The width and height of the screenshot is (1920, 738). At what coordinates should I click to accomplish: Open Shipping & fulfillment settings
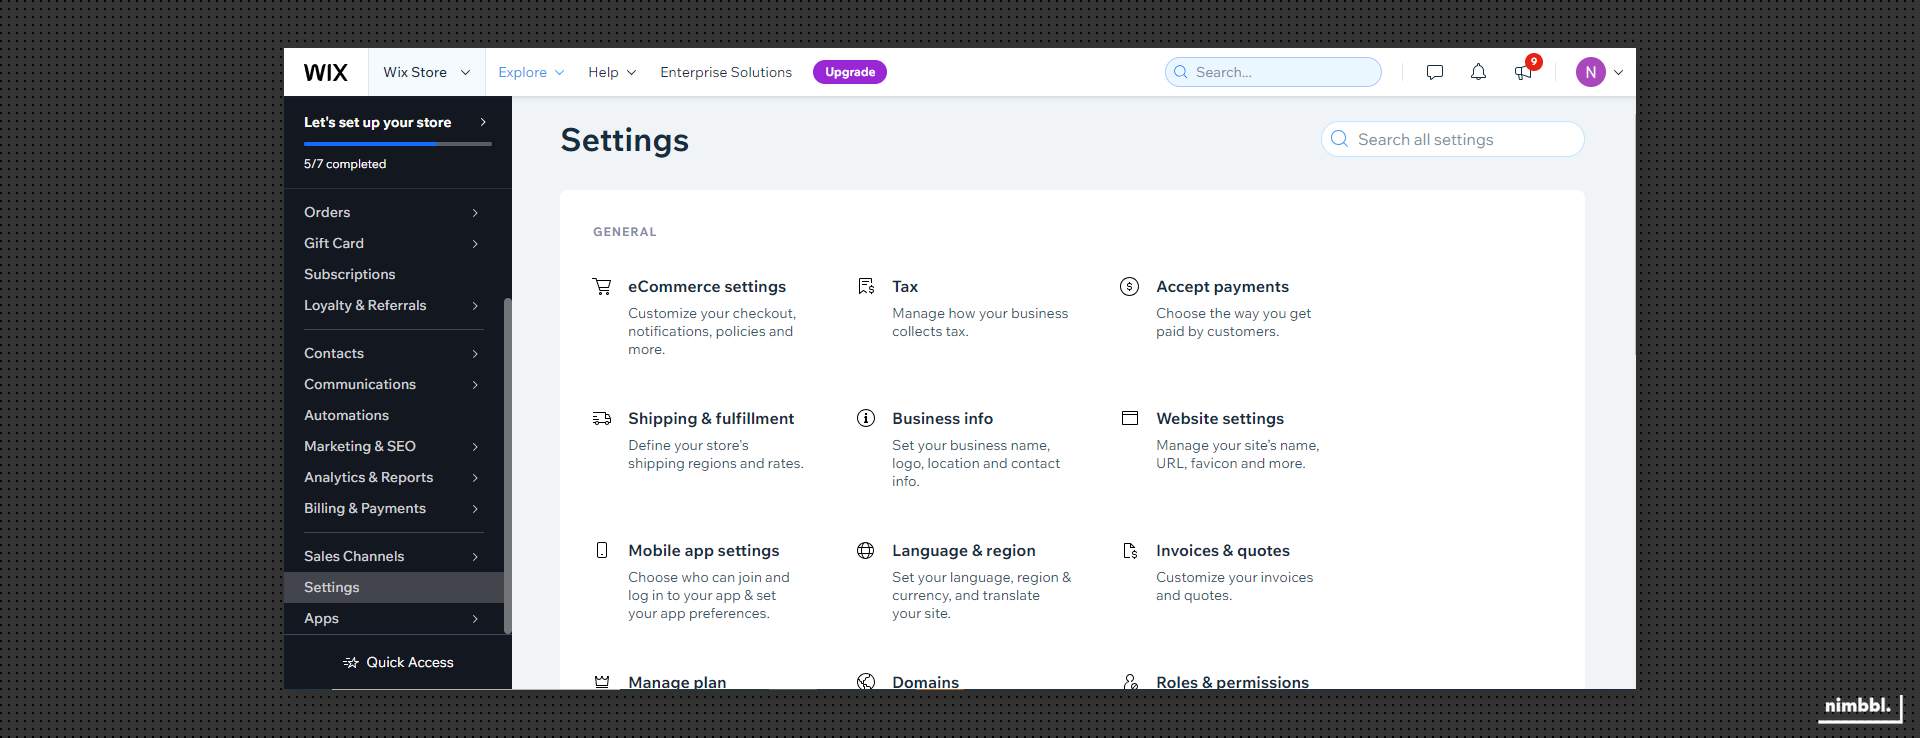(x=711, y=418)
